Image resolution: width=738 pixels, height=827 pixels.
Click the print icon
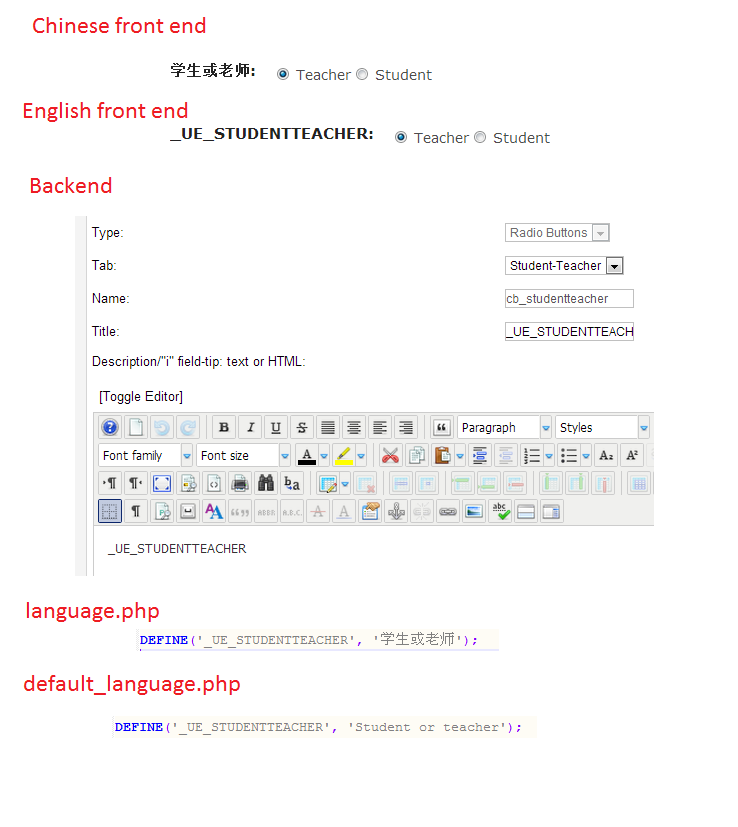point(240,483)
